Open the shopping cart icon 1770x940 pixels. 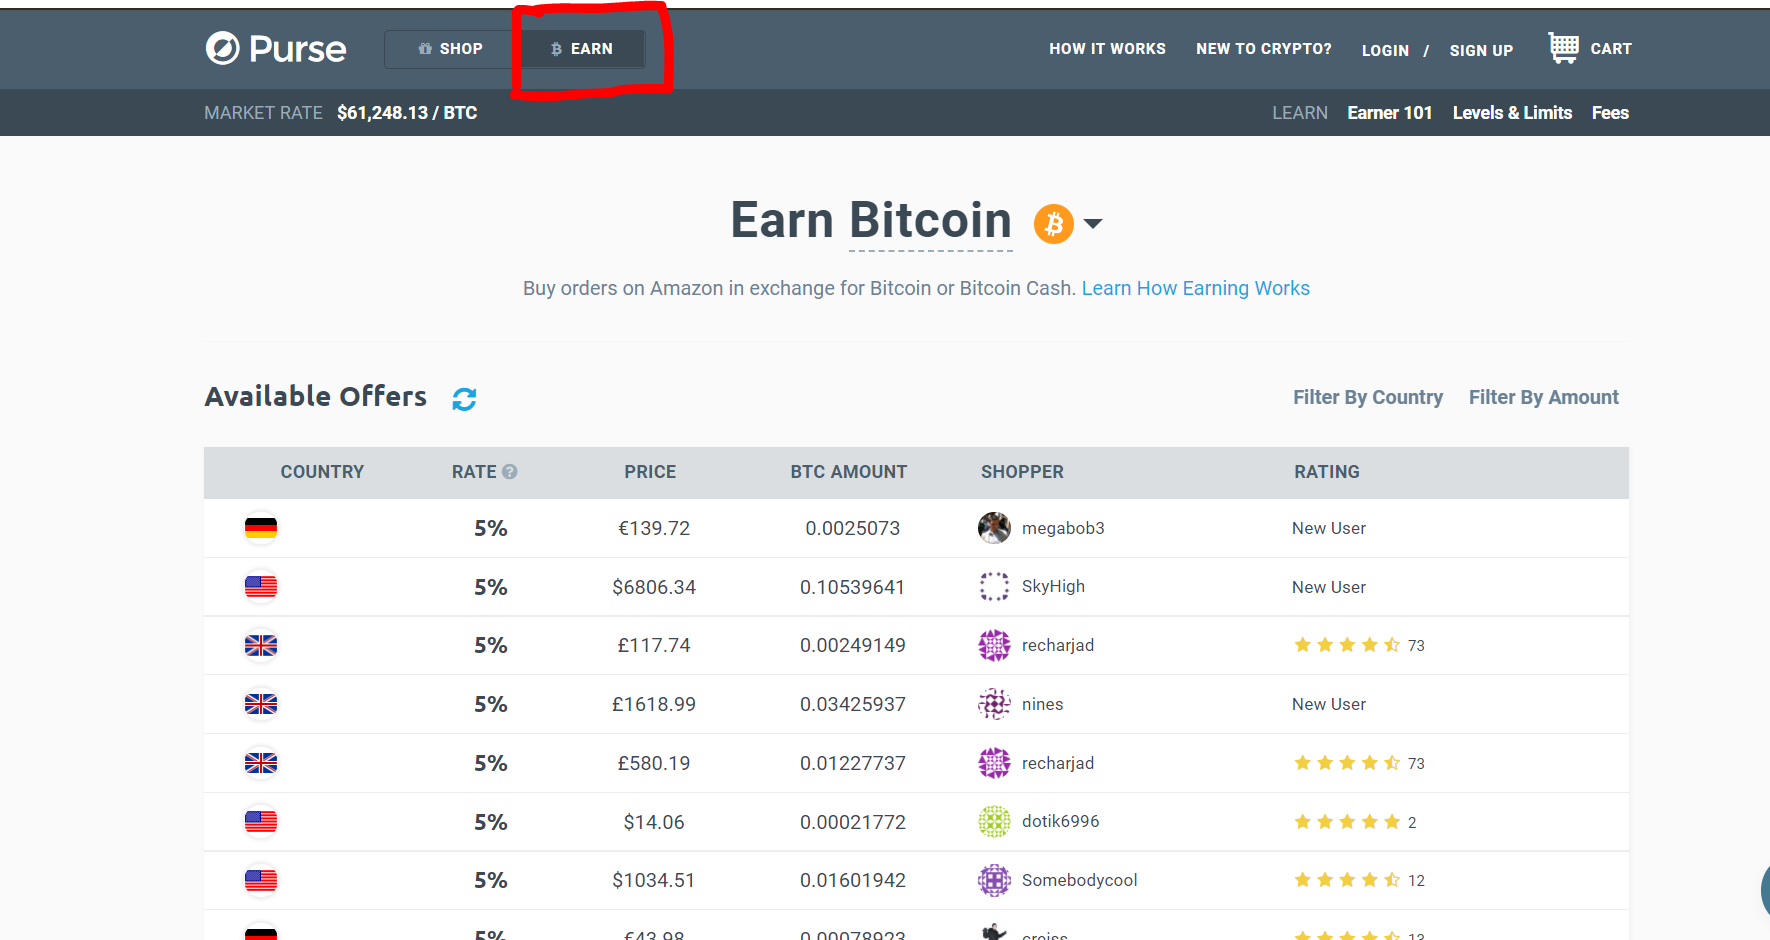(1563, 48)
